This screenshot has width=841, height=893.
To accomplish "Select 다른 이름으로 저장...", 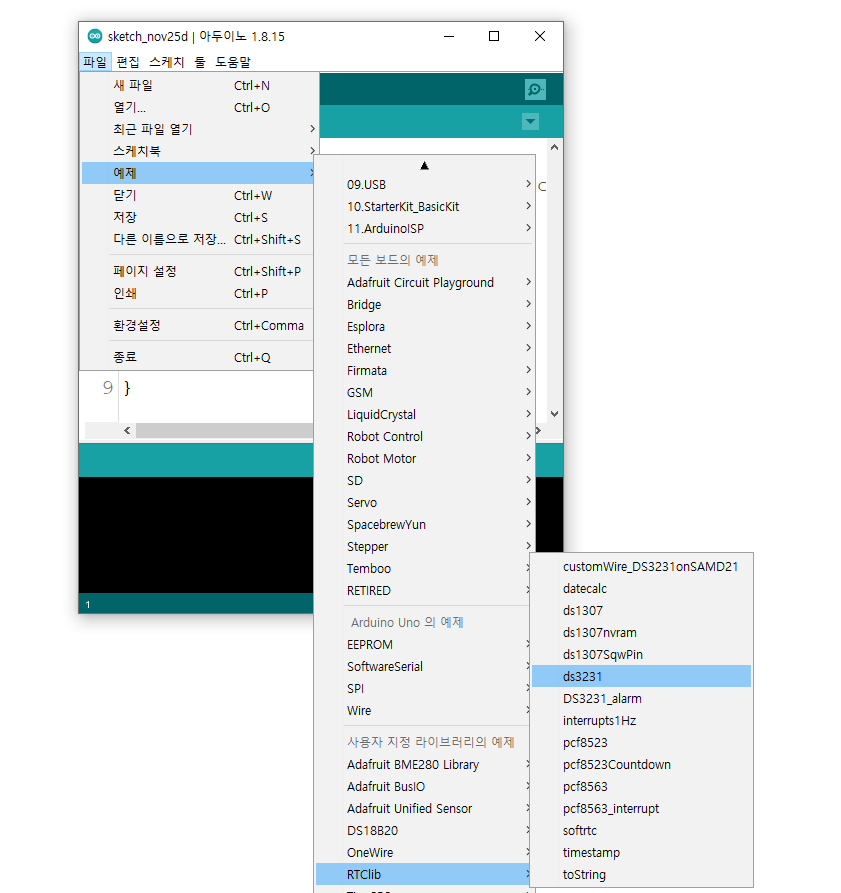I will pyautogui.click(x=198, y=239).
